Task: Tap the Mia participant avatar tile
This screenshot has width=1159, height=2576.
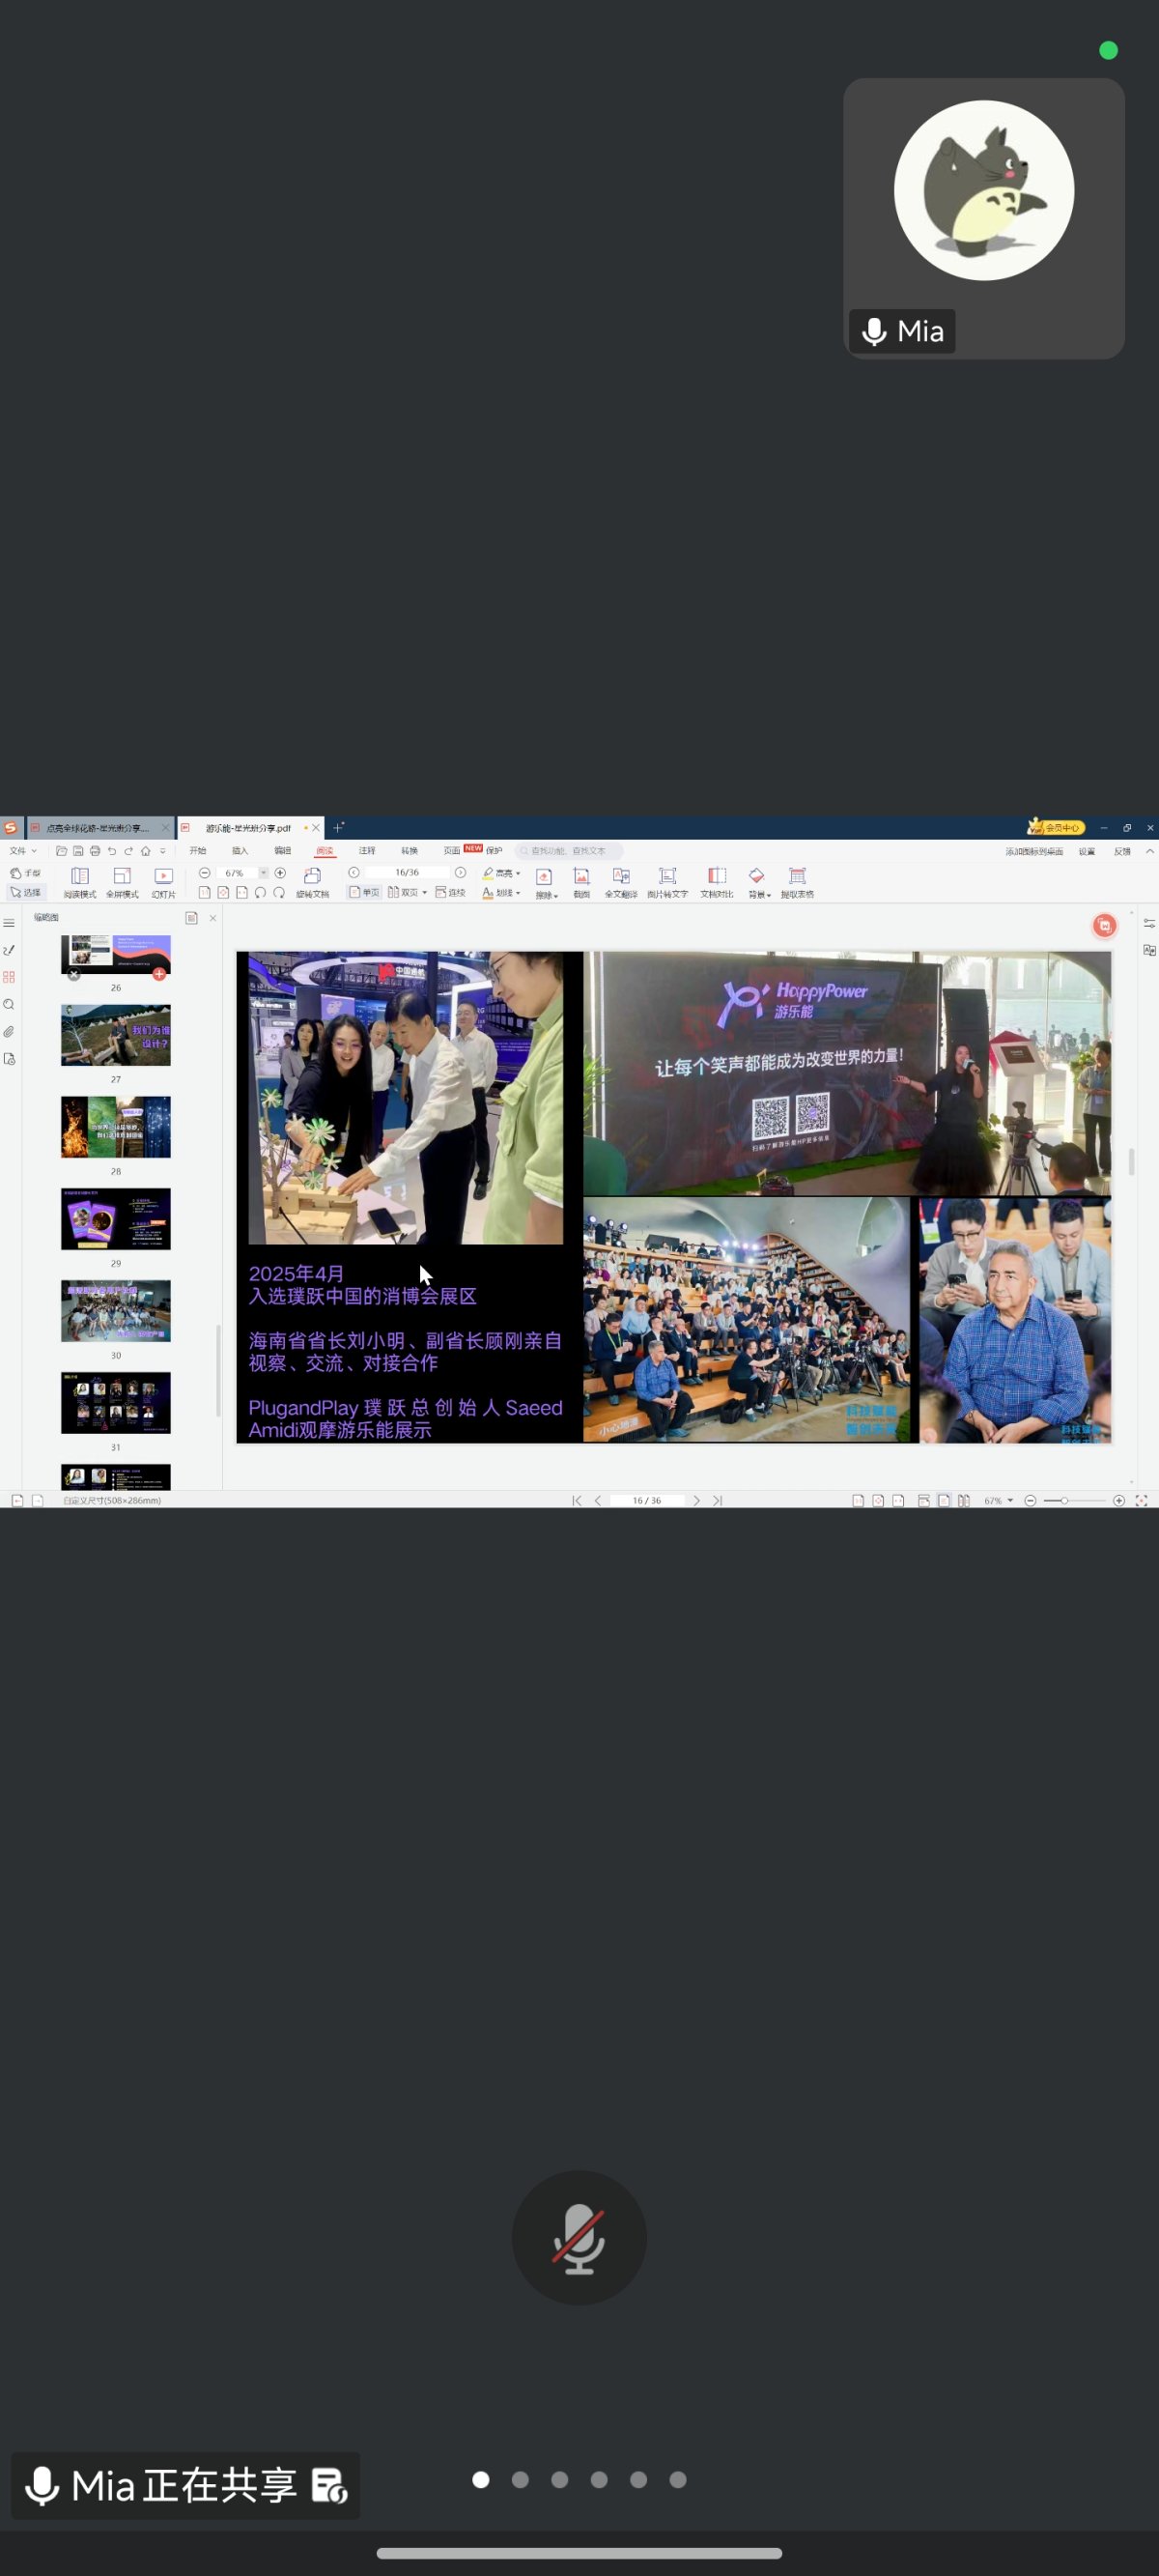Action: point(984,218)
